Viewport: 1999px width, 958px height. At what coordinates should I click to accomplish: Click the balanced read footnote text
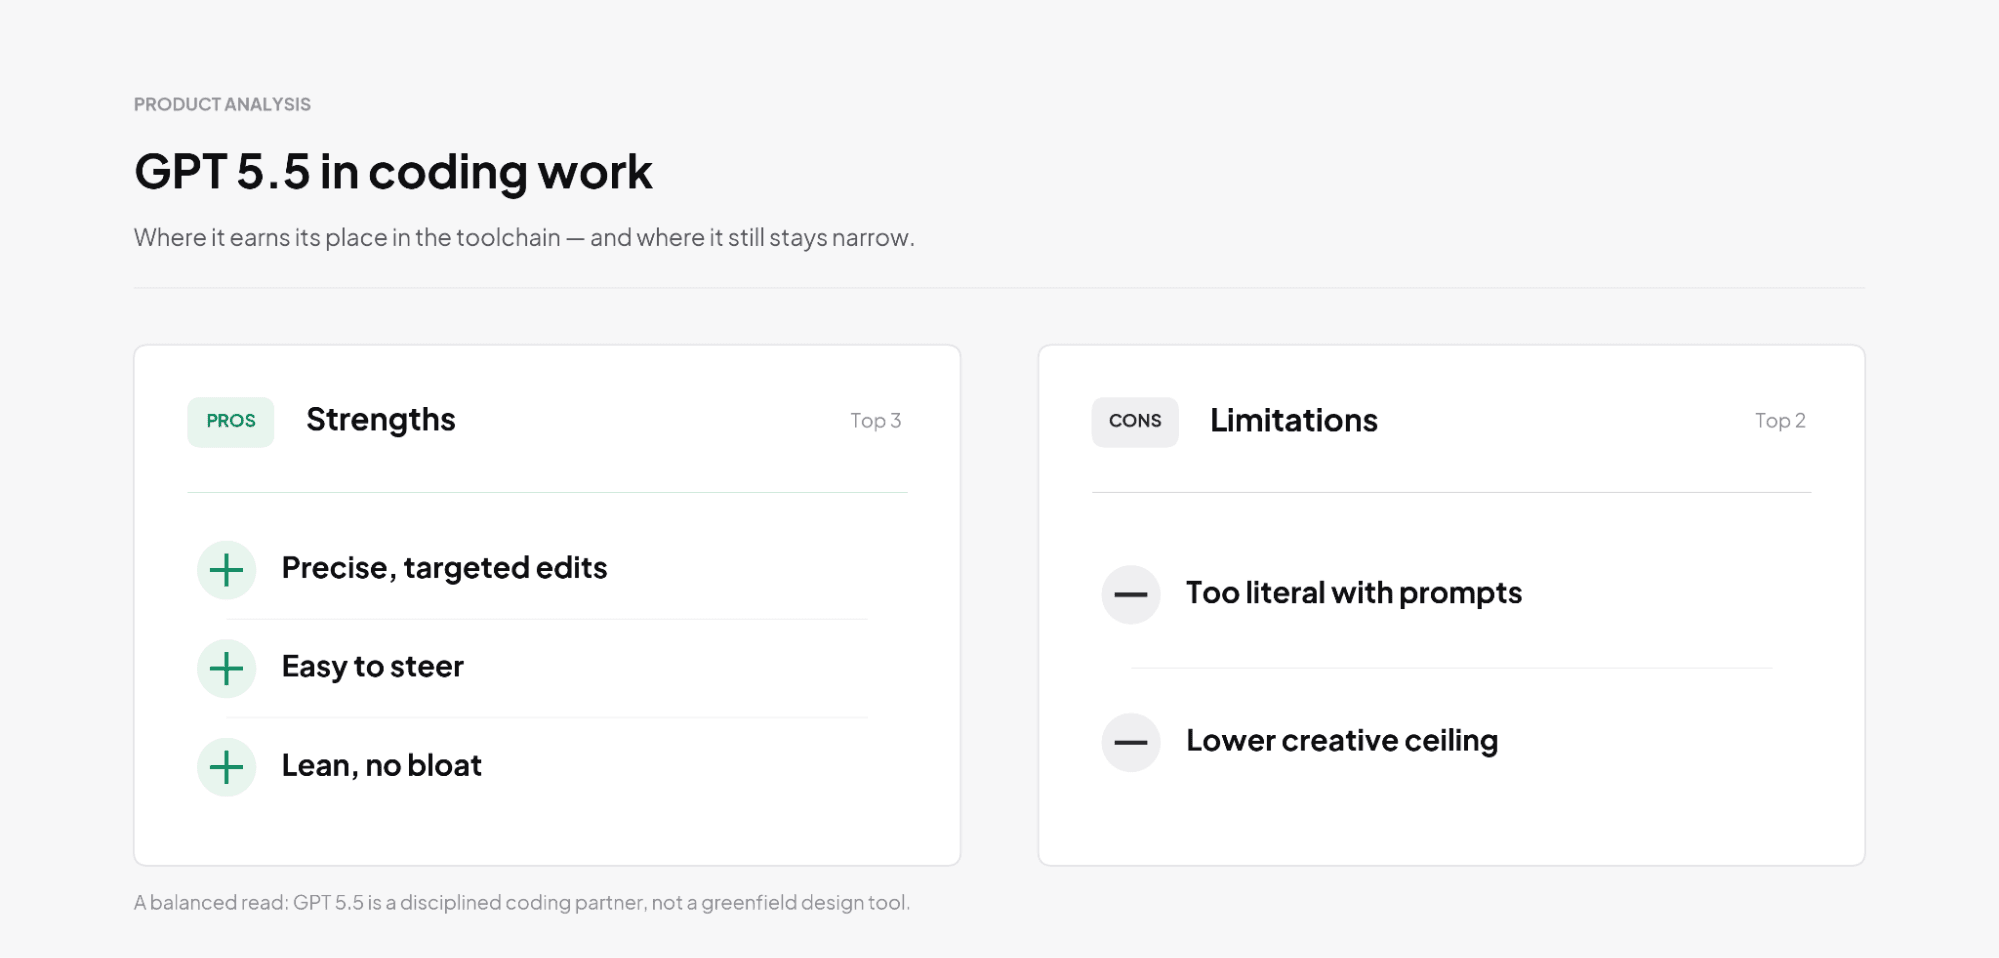tap(522, 903)
